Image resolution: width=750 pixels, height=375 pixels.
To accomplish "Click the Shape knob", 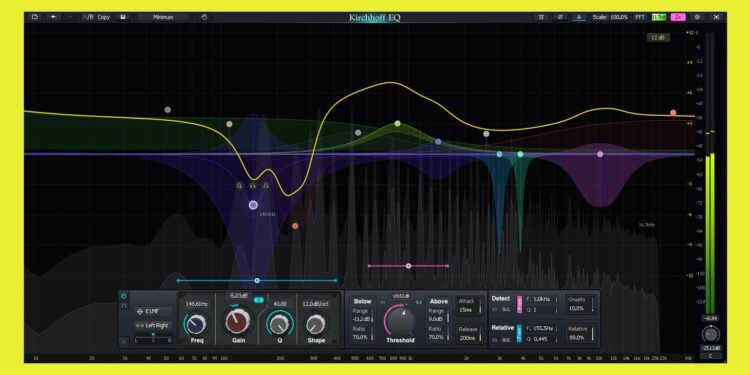I will tap(315, 324).
